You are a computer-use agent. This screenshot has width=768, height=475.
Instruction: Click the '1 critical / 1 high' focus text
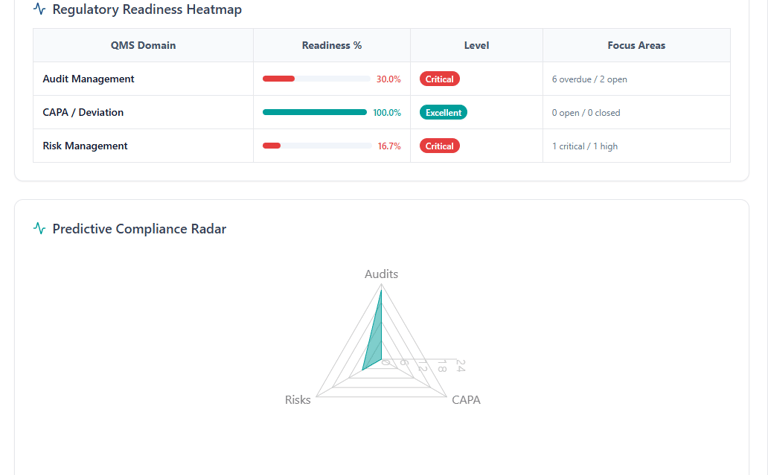585,146
